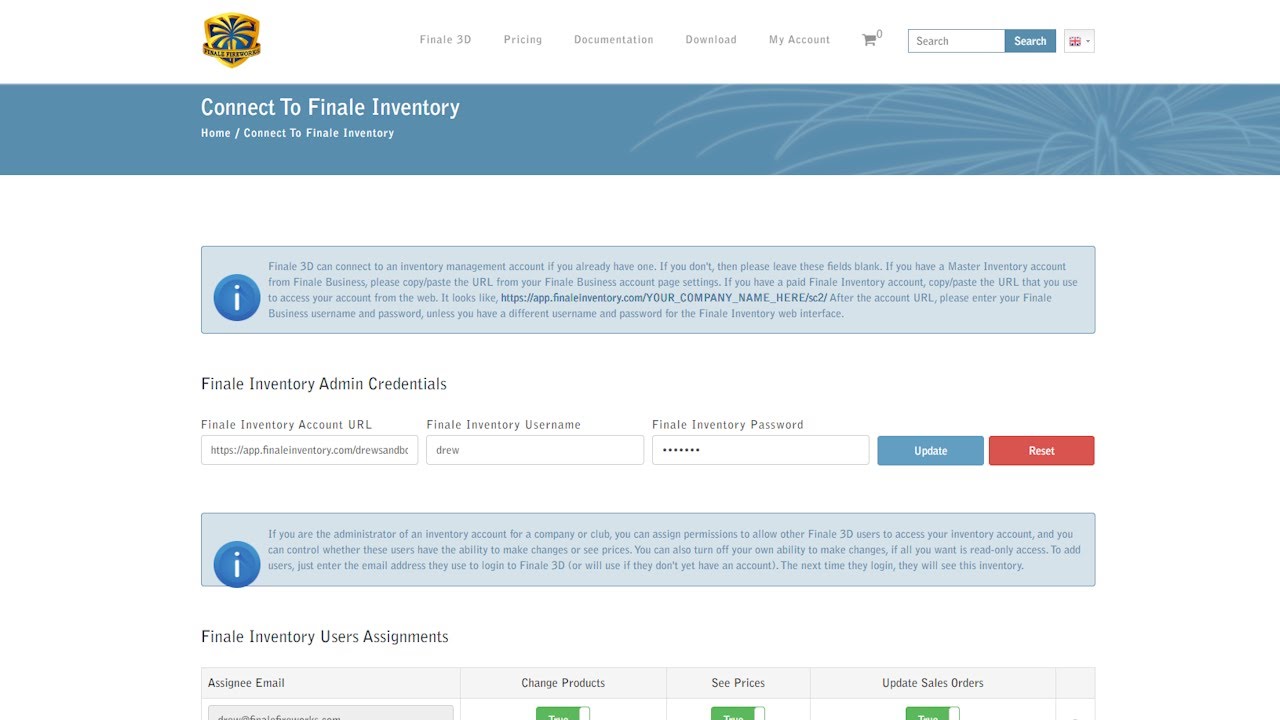The height and width of the screenshot is (720, 1280).
Task: Click the See Prices column header
Action: coord(738,683)
